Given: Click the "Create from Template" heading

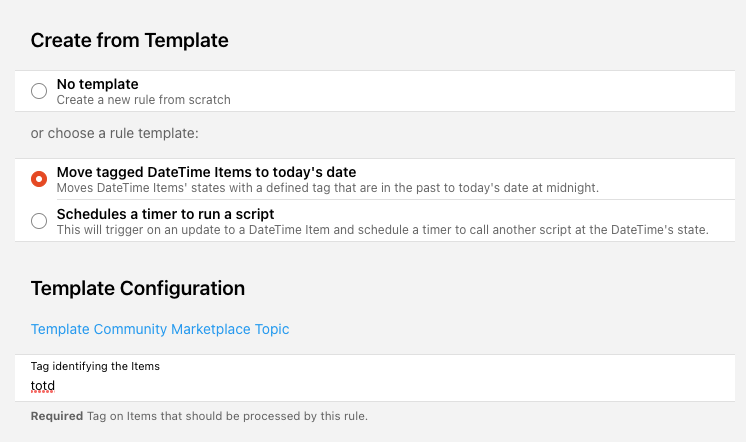Looking at the screenshot, I should coord(130,40).
